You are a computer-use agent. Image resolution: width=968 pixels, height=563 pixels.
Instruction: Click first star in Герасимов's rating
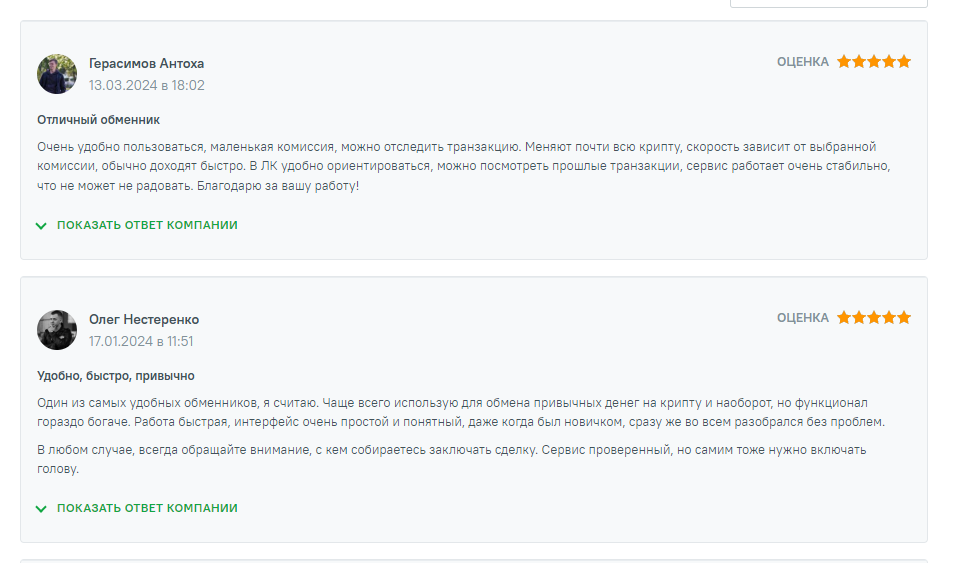click(x=844, y=62)
